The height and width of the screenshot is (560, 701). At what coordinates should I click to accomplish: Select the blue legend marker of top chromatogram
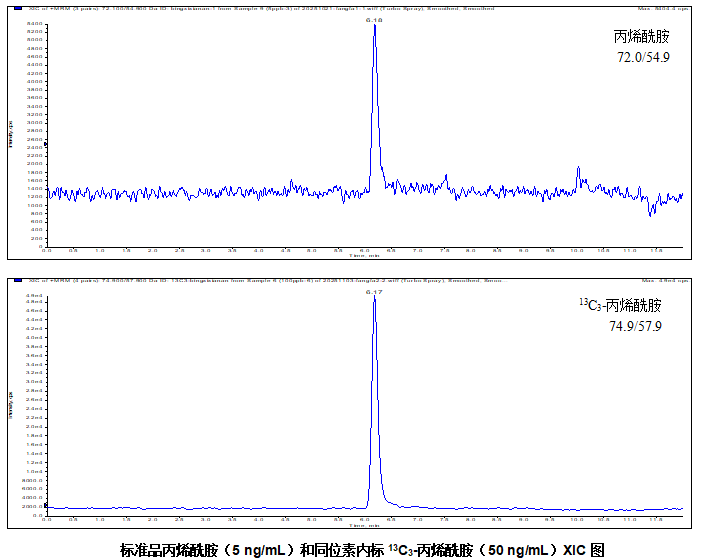click(18, 7)
